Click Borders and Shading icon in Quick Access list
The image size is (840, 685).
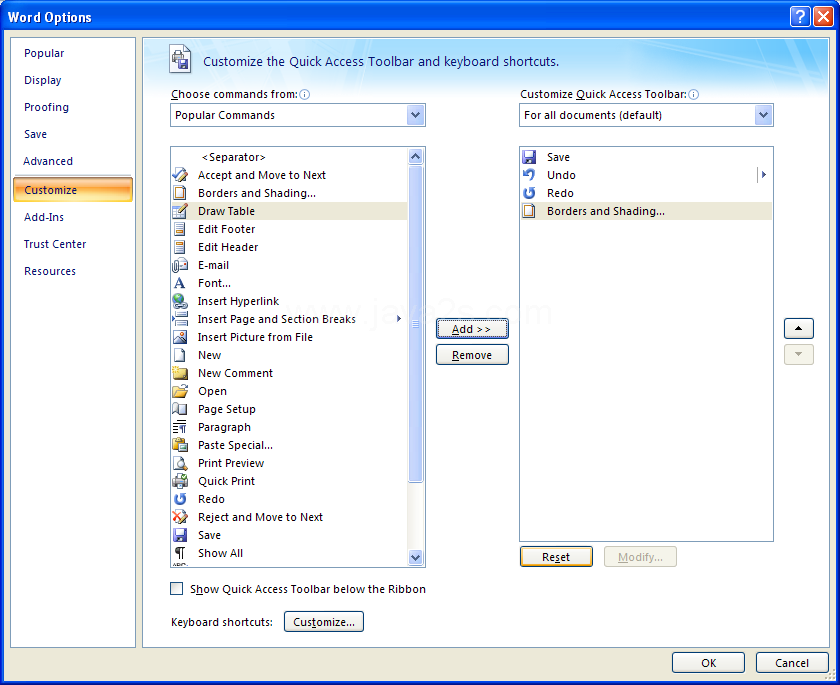tap(529, 211)
